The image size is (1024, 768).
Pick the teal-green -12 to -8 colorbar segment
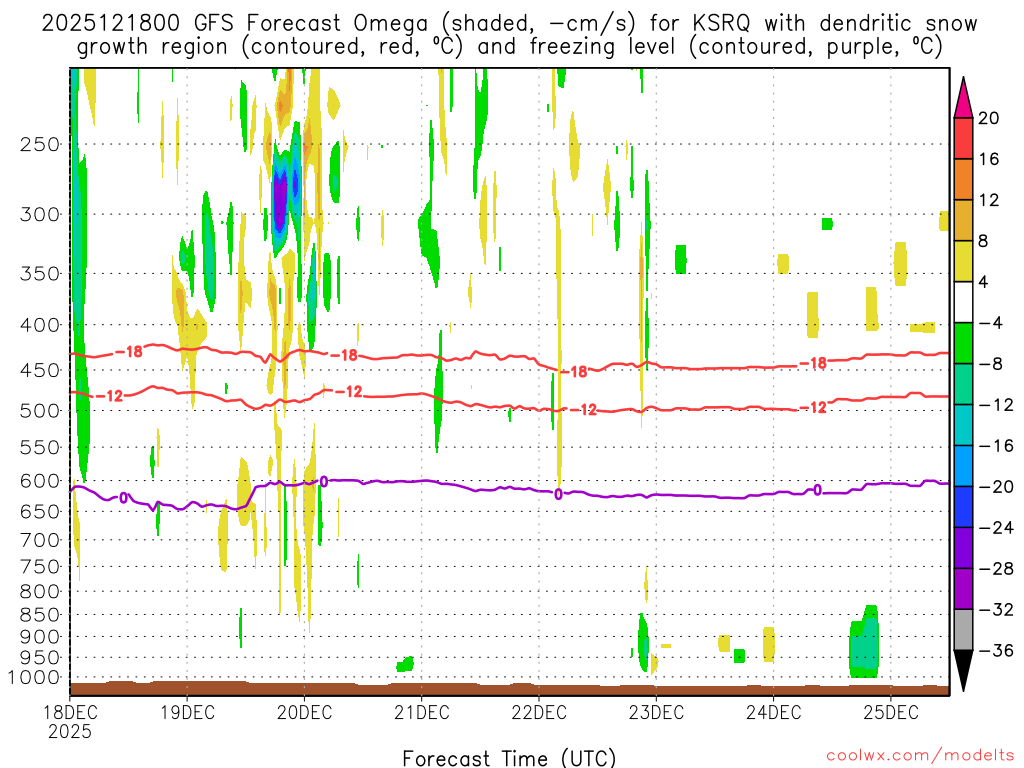(x=963, y=384)
